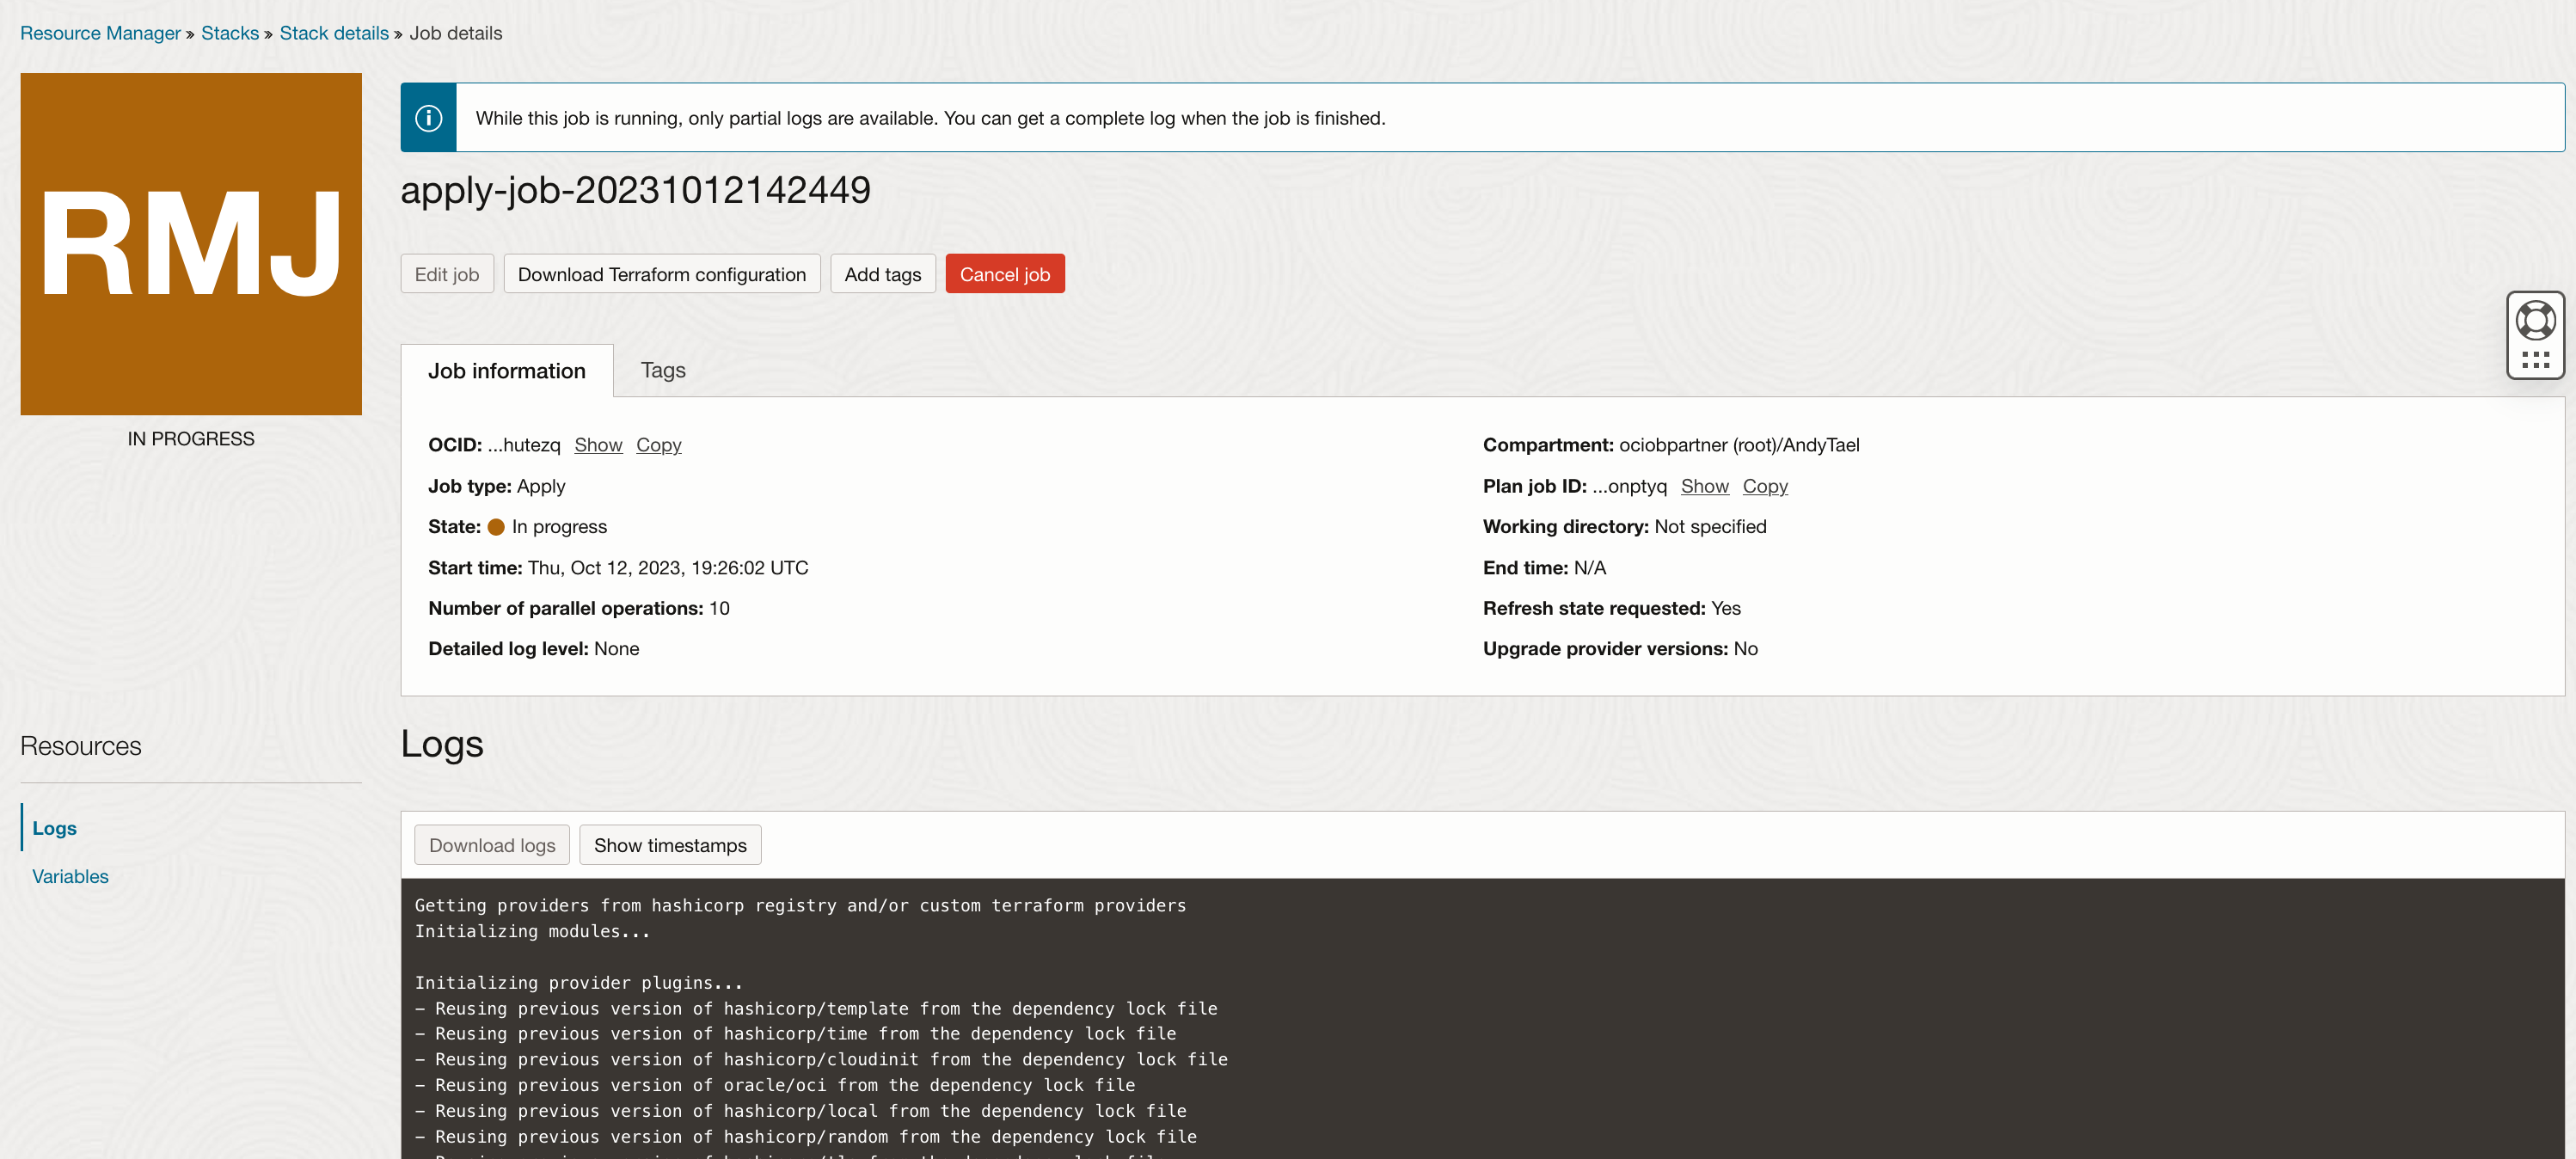2576x1159 pixels.
Task: Go to Stack details breadcrumb
Action: pyautogui.click(x=333, y=33)
